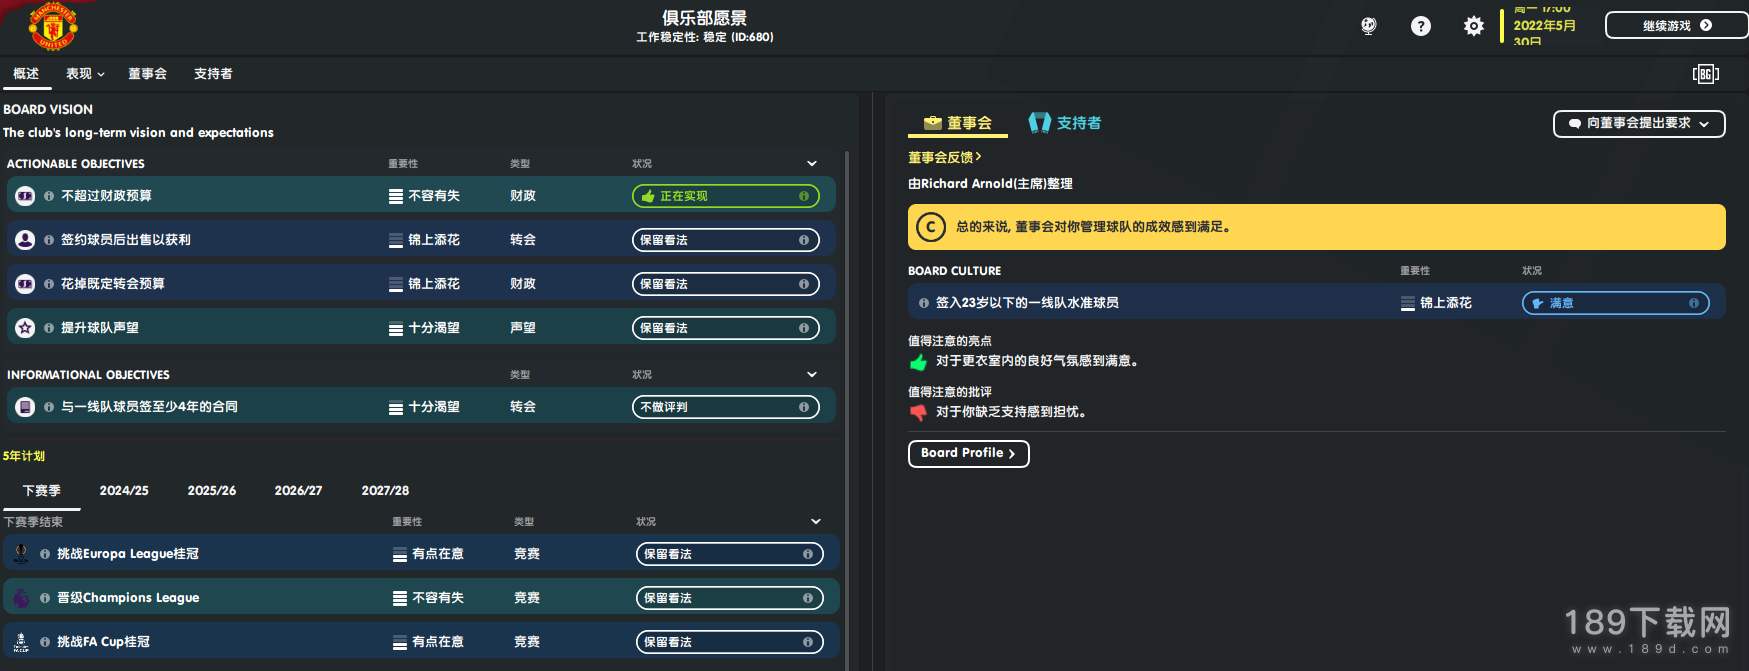This screenshot has width=1749, height=671.
Task: Click the 继续游戏 continue button
Action: (x=1677, y=26)
